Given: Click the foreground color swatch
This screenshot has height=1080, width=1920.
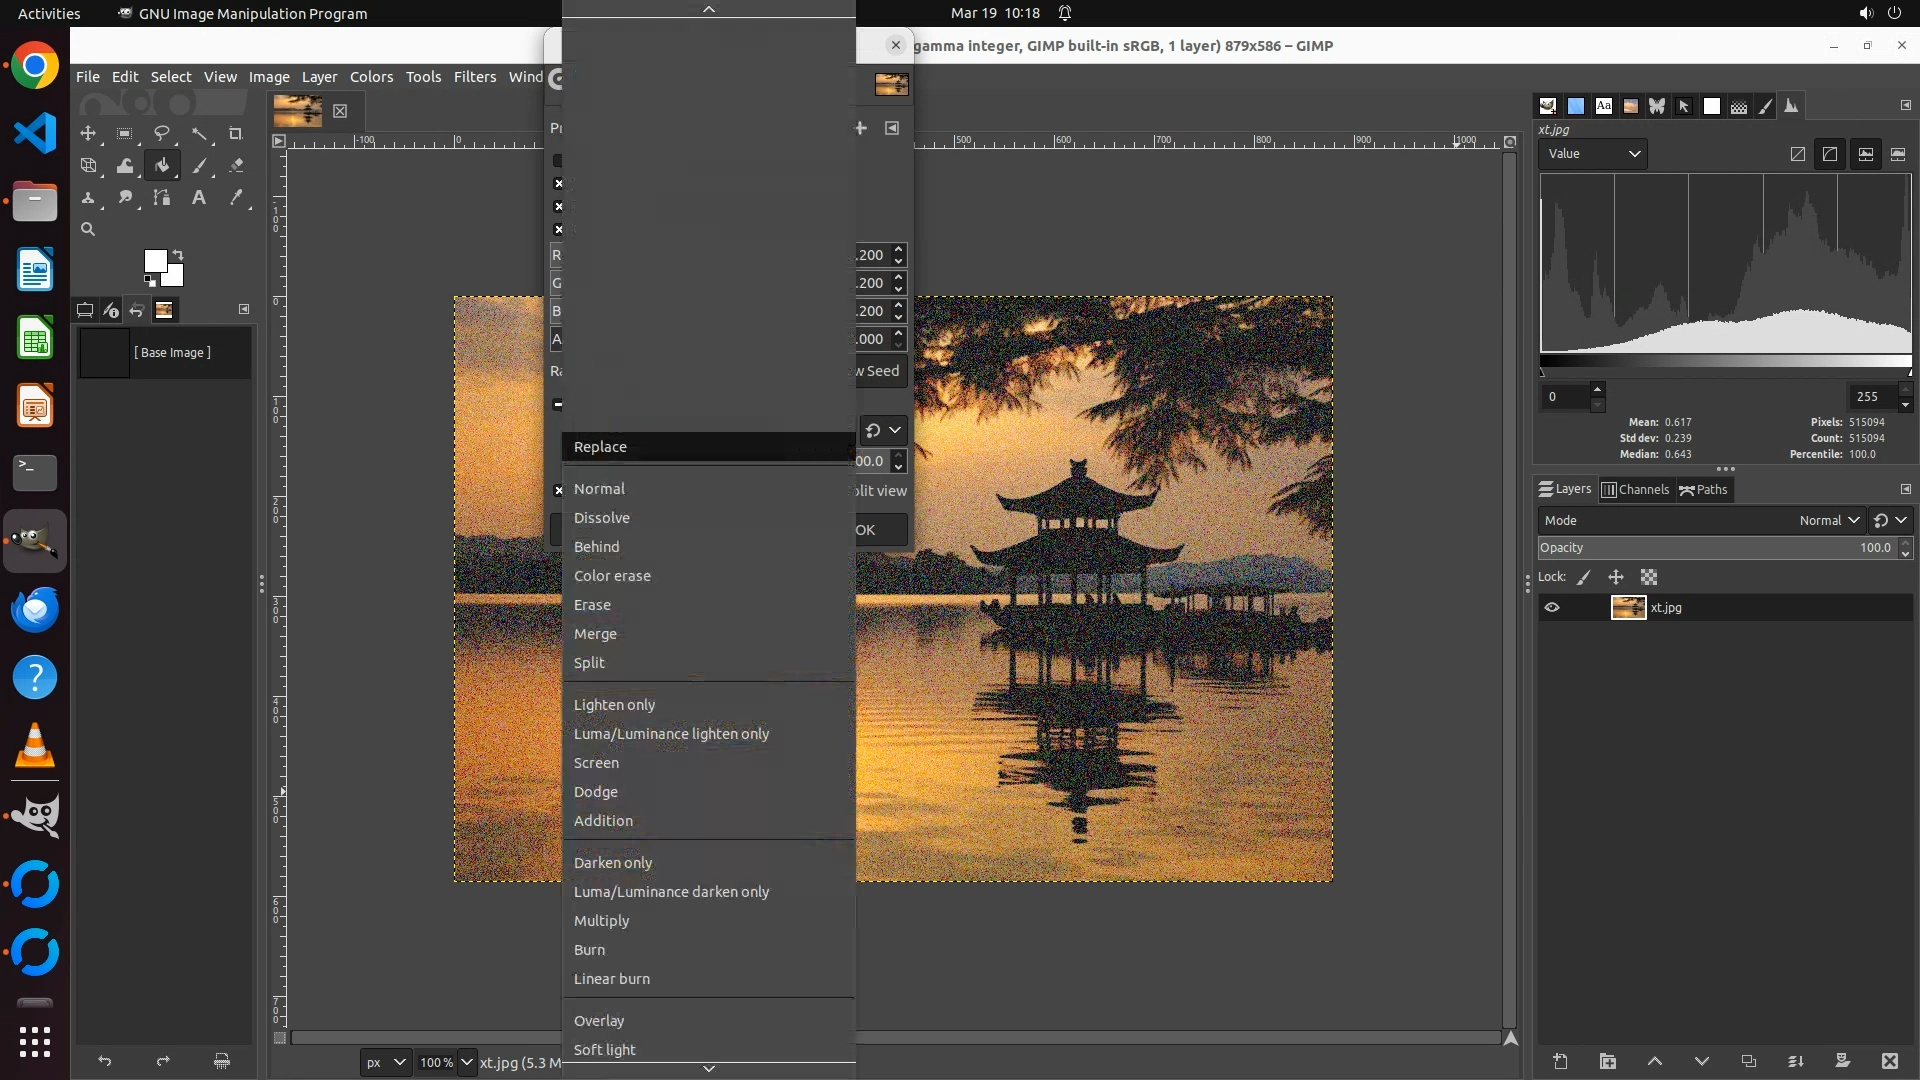Looking at the screenshot, I should [x=155, y=261].
